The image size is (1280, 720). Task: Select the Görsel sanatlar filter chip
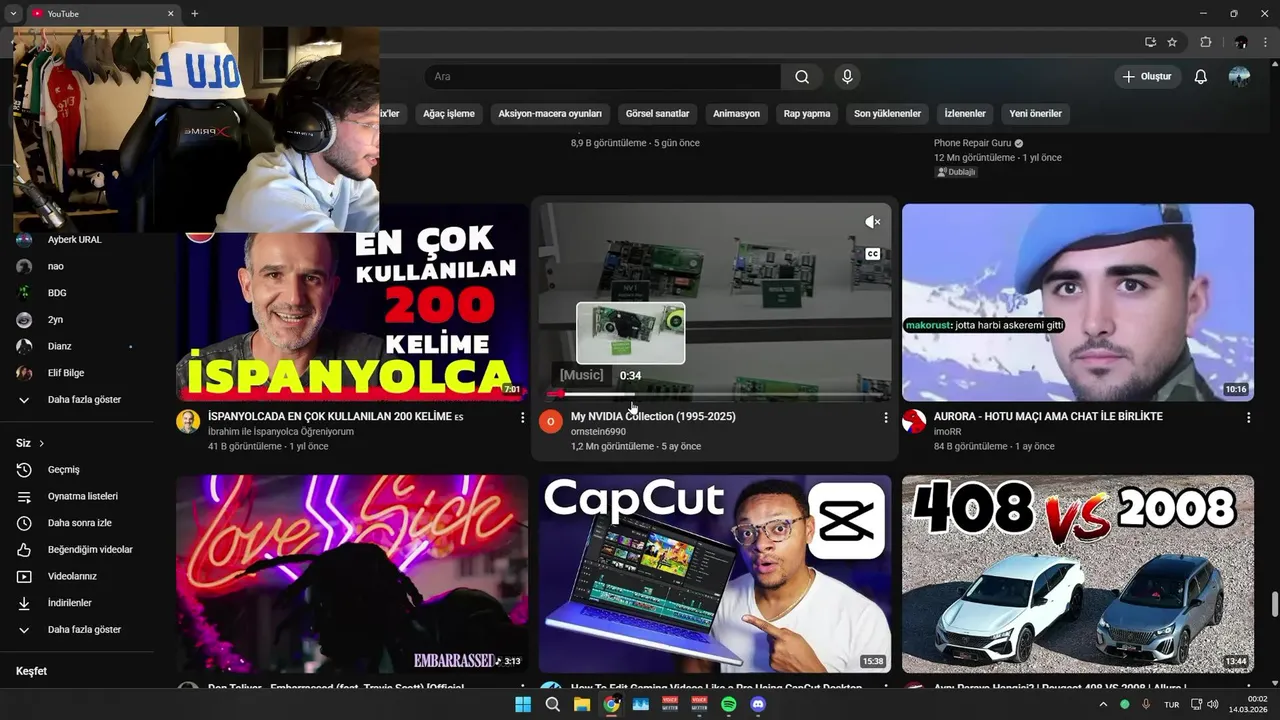[x=658, y=114]
